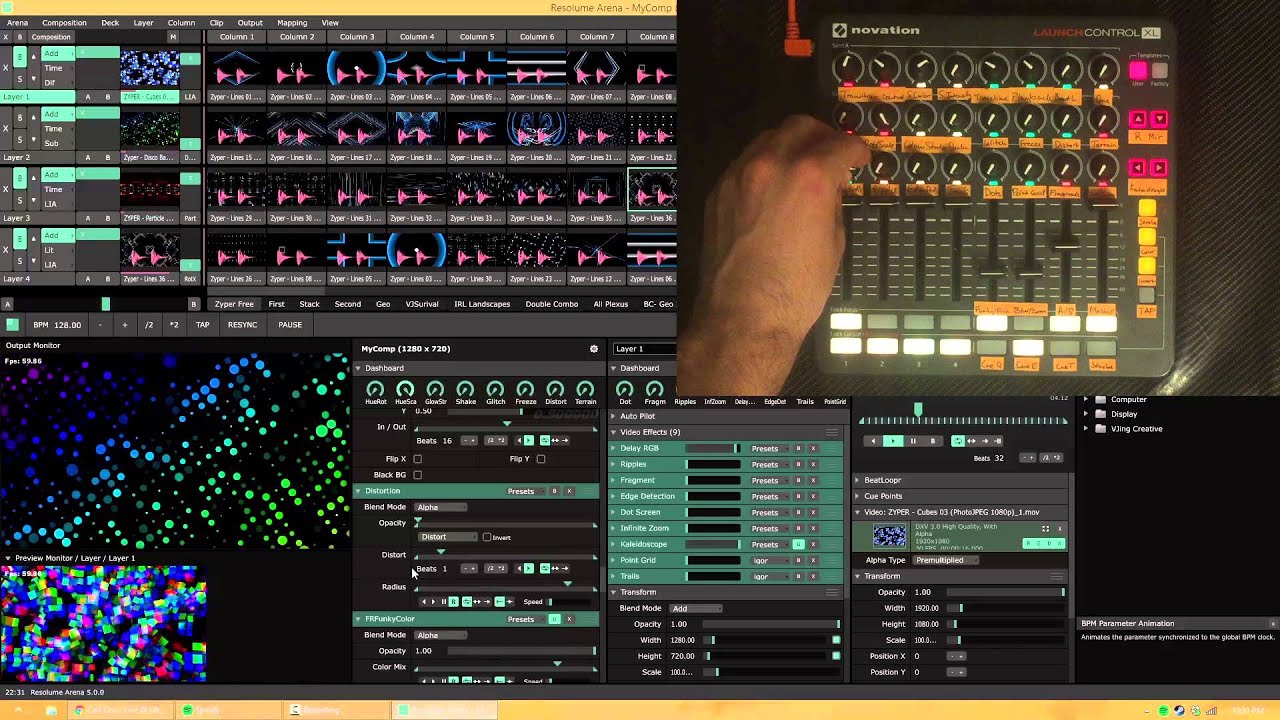Fullscreen the ZYPER Cubes video preview
This screenshot has height=720, width=1280.
1046,528
